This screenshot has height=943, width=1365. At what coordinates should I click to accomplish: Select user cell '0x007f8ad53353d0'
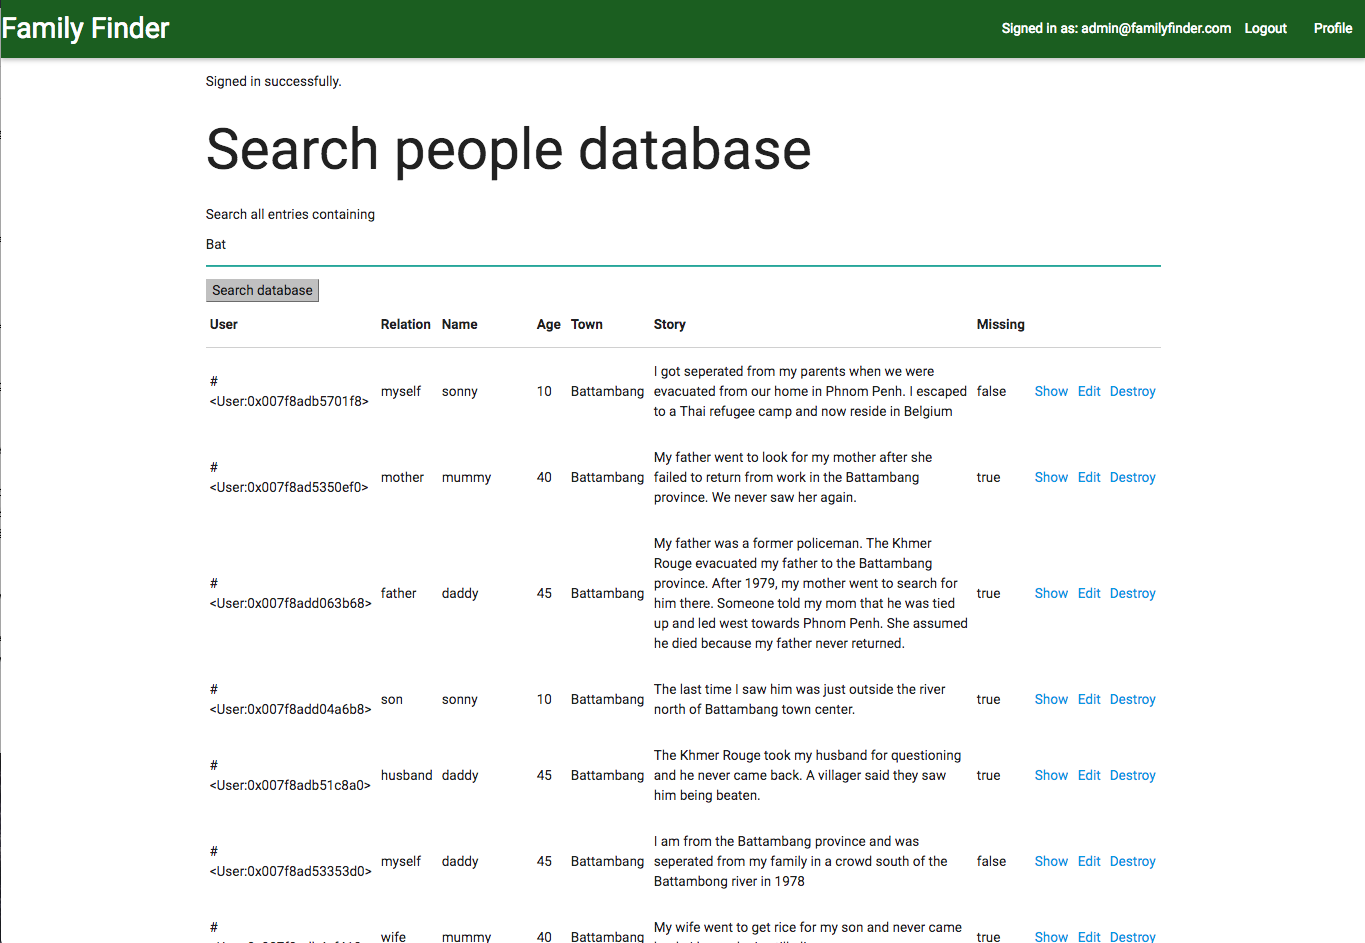click(x=290, y=861)
